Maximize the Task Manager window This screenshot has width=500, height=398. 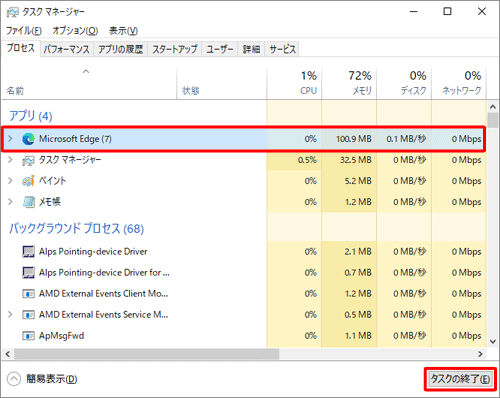pos(447,12)
